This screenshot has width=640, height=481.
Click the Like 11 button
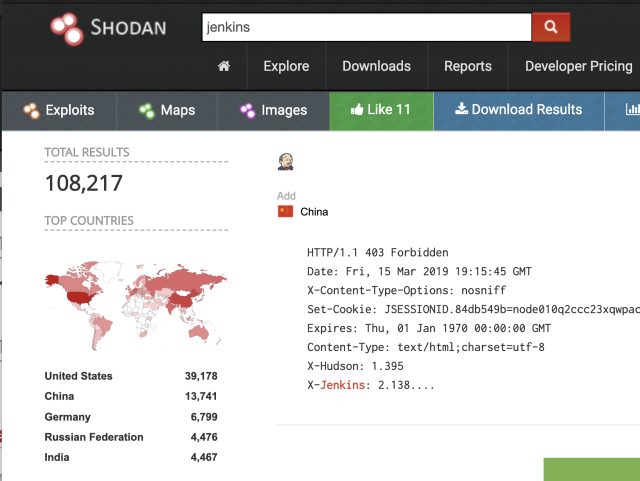[381, 110]
